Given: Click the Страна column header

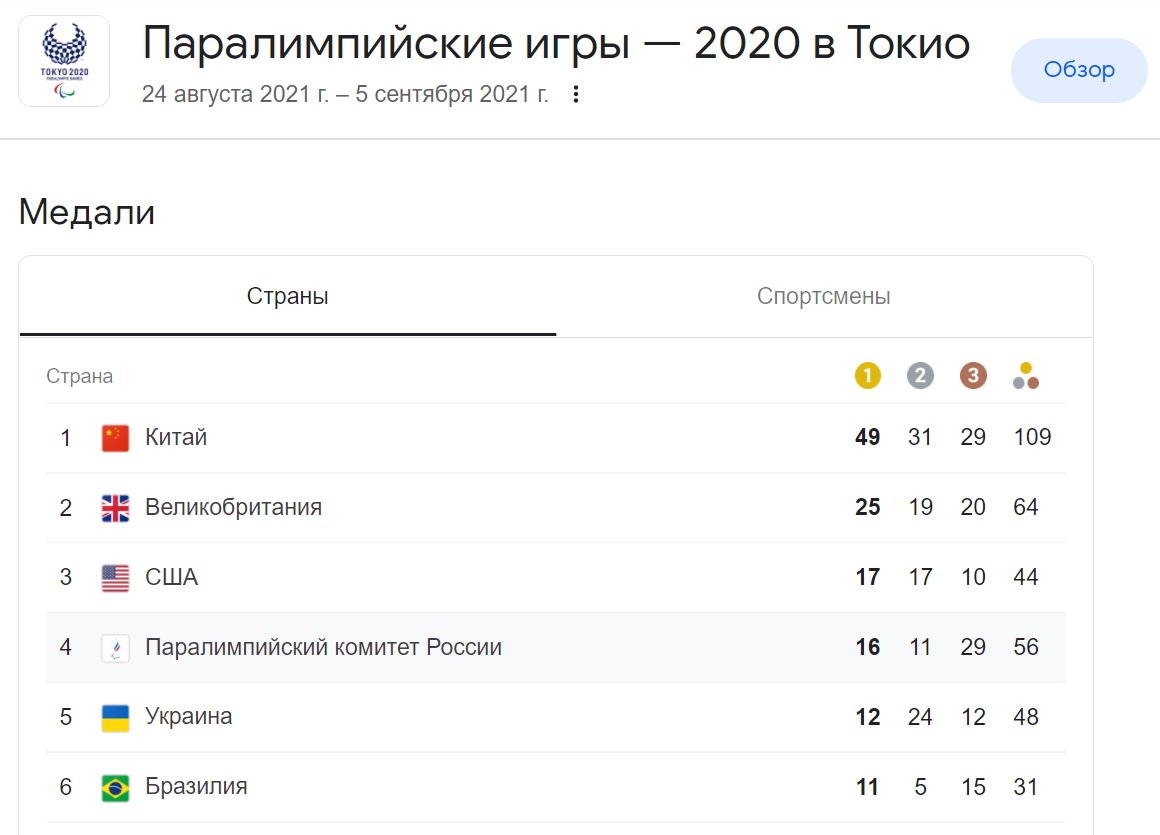Looking at the screenshot, I should pos(80,377).
